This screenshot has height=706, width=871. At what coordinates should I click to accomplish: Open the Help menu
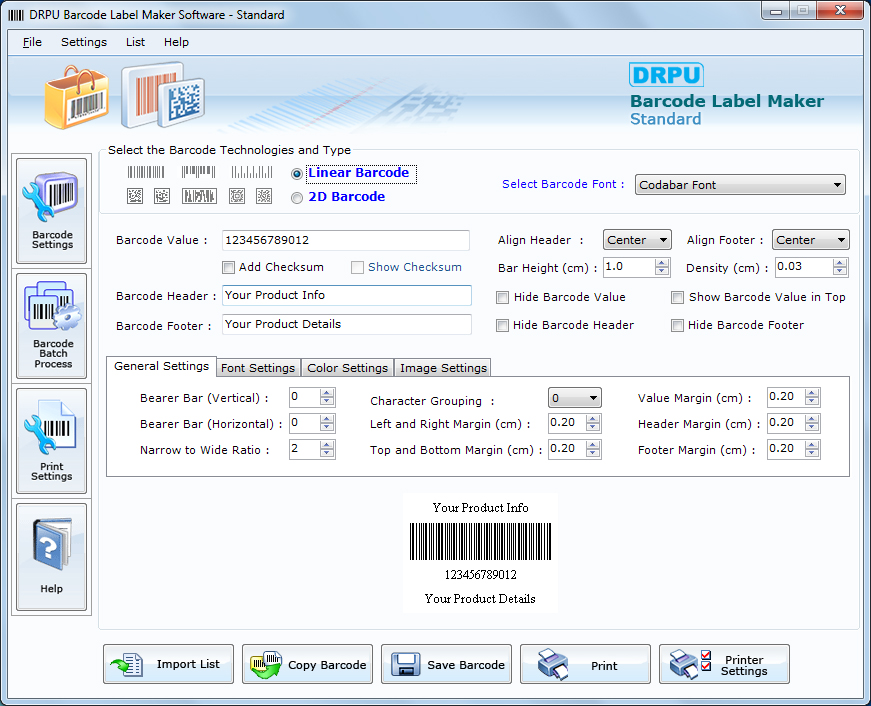176,42
